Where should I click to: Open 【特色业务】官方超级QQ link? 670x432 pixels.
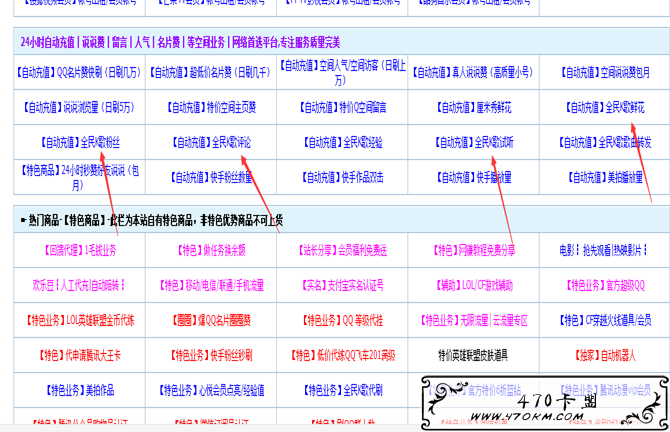(x=605, y=285)
